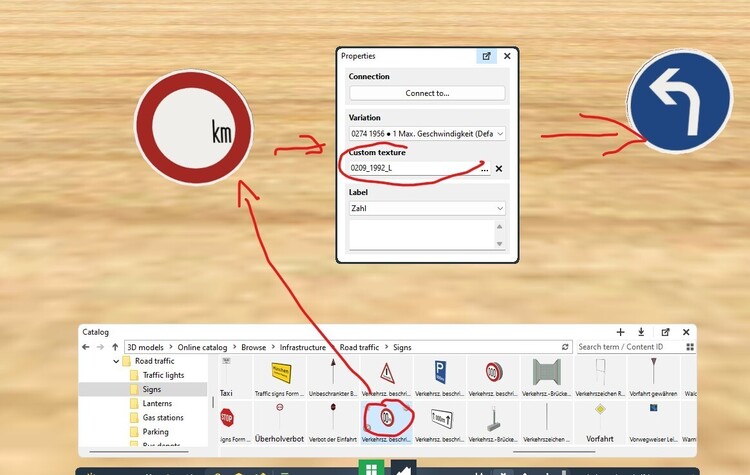Refresh the Catalog path view
The image size is (750, 475).
click(565, 347)
